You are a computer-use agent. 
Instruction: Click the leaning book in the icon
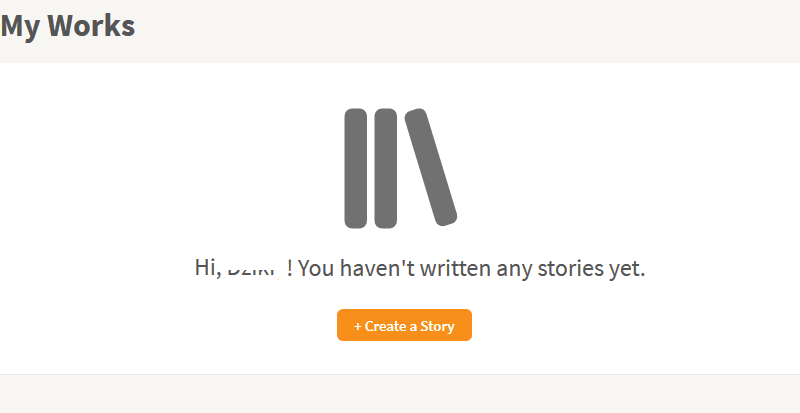431,167
